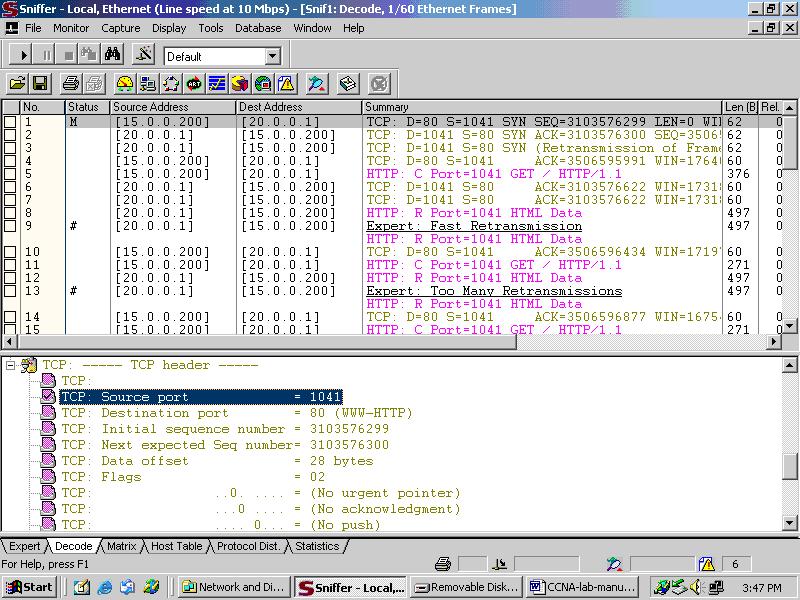Select the Initial sequence number row
Screen dimensions: 800x600
tap(225, 429)
